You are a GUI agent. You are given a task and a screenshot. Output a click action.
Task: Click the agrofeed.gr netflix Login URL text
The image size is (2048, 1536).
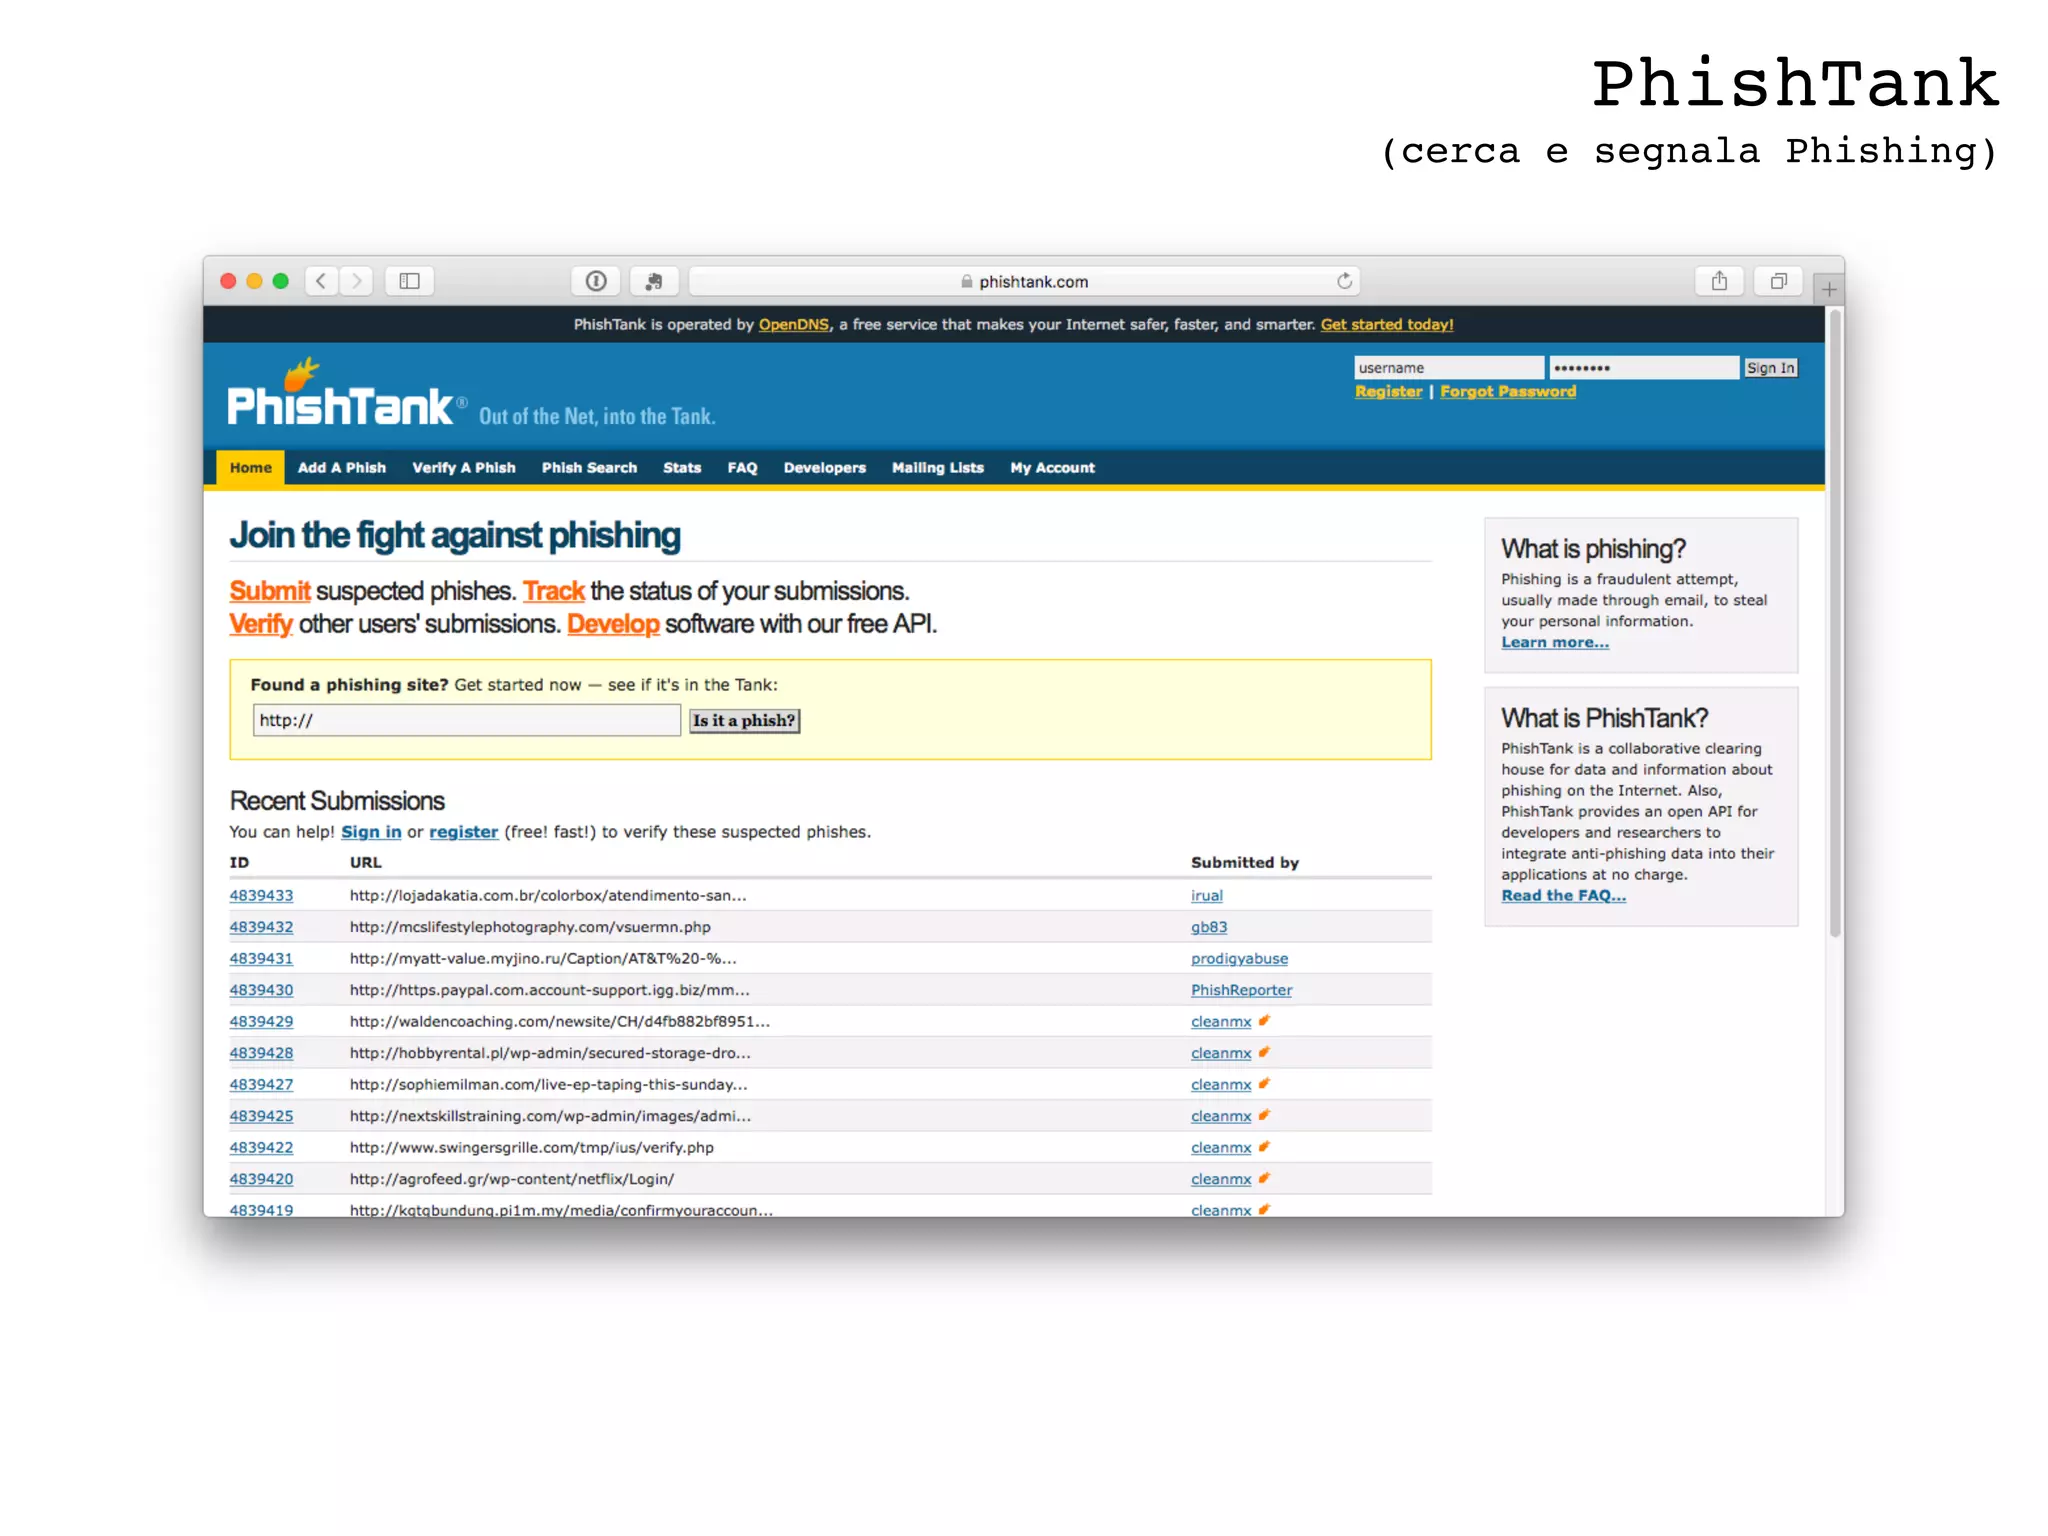(x=511, y=1179)
